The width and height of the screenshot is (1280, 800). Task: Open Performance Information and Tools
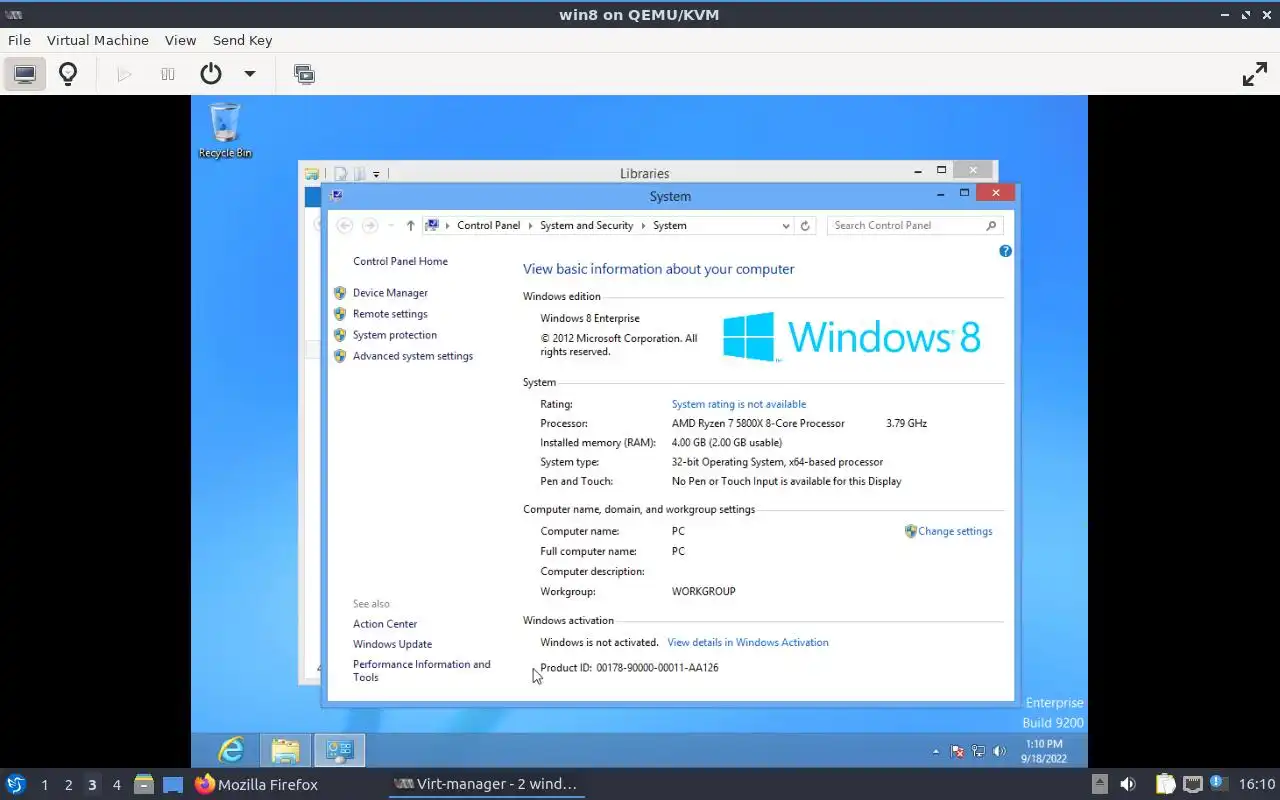[x=421, y=671]
